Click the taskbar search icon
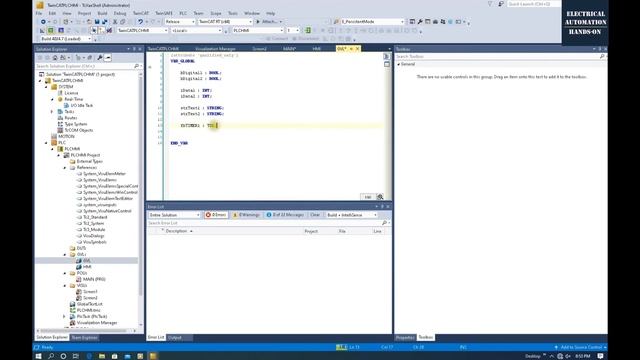640x360 pixels. click(51, 356)
